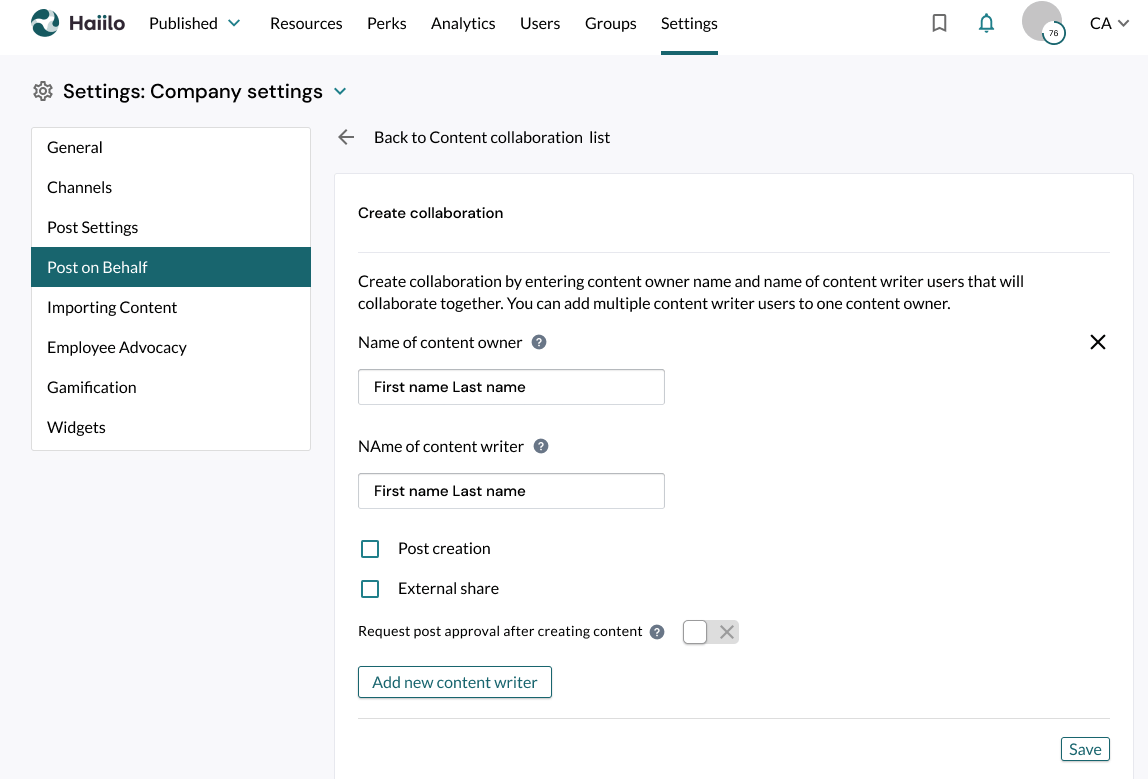Click the Save button
This screenshot has width=1148, height=779.
click(1085, 749)
